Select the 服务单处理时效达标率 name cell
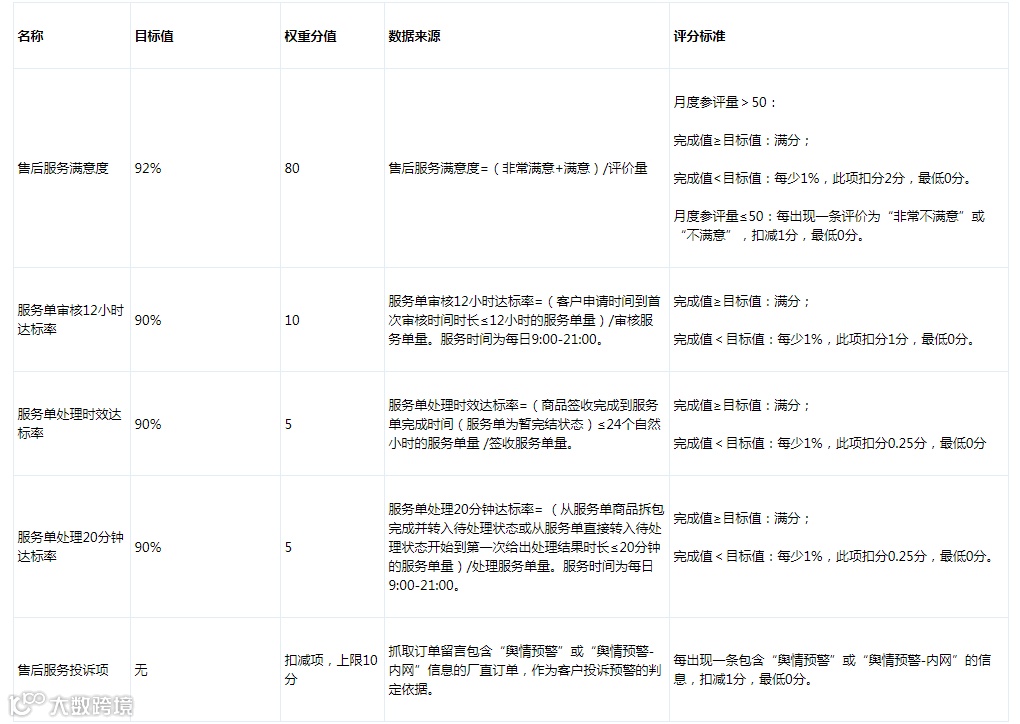The width and height of the screenshot is (1020, 724). (x=70, y=423)
